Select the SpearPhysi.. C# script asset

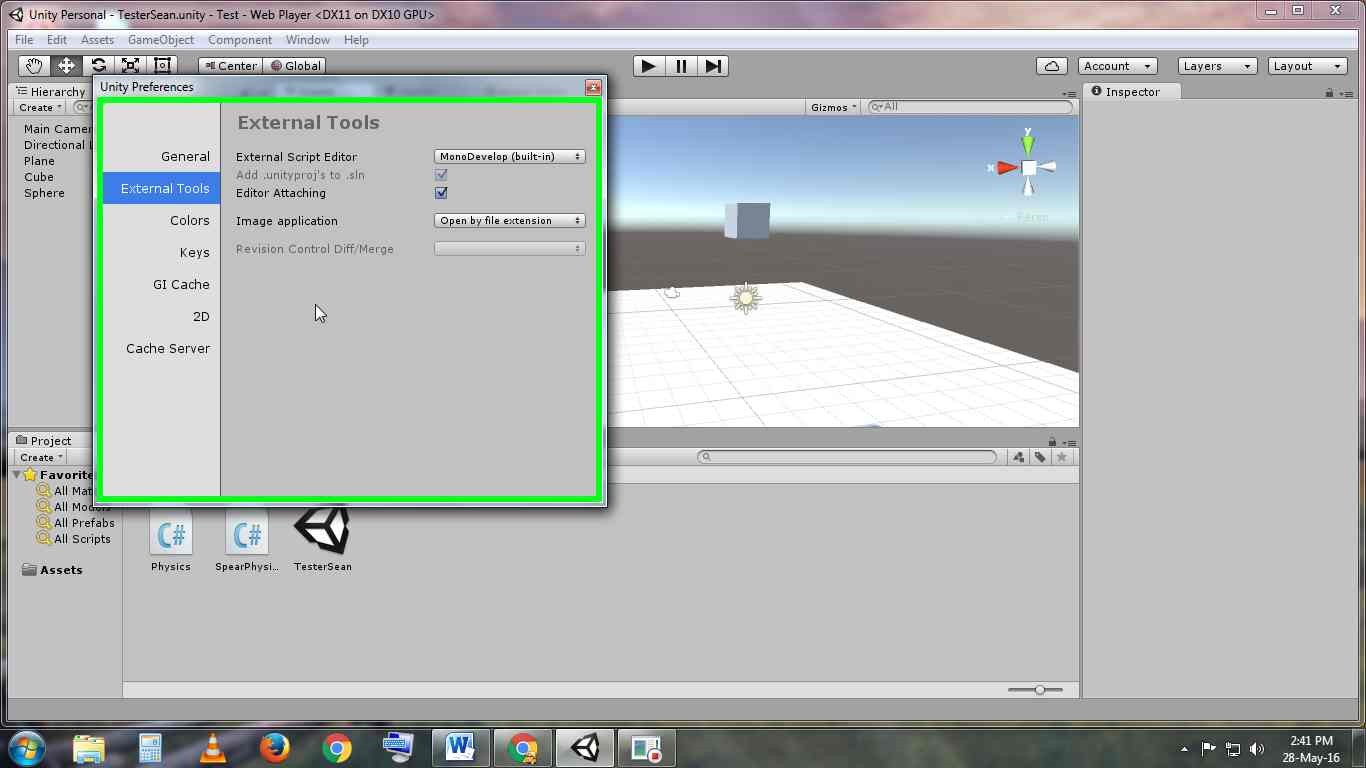coord(247,540)
